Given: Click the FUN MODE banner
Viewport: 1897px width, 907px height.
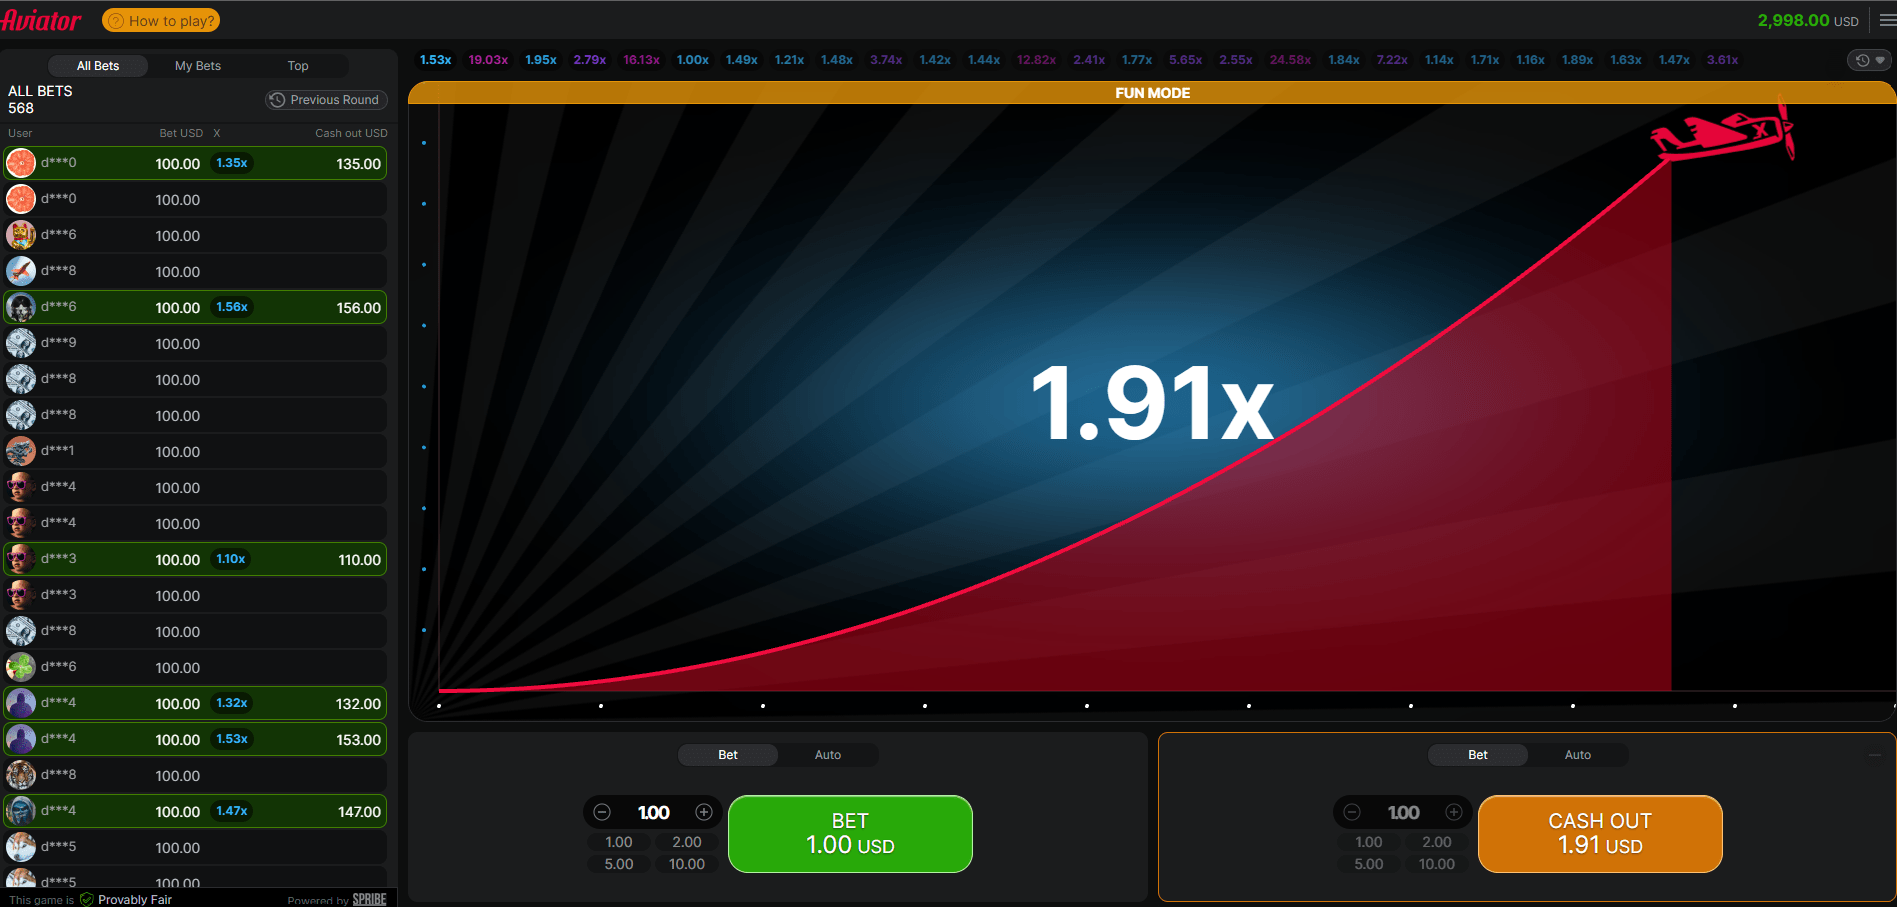Looking at the screenshot, I should pyautogui.click(x=1152, y=93).
